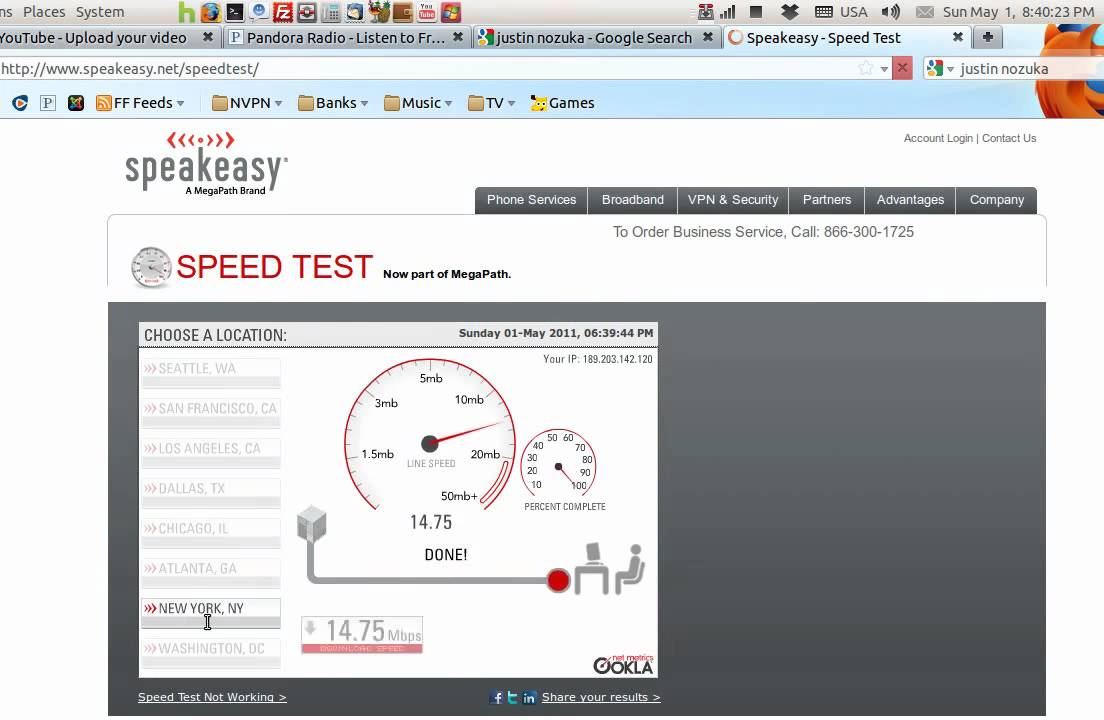Select New York, NY test location
This screenshot has width=1104, height=720.
pos(211,613)
